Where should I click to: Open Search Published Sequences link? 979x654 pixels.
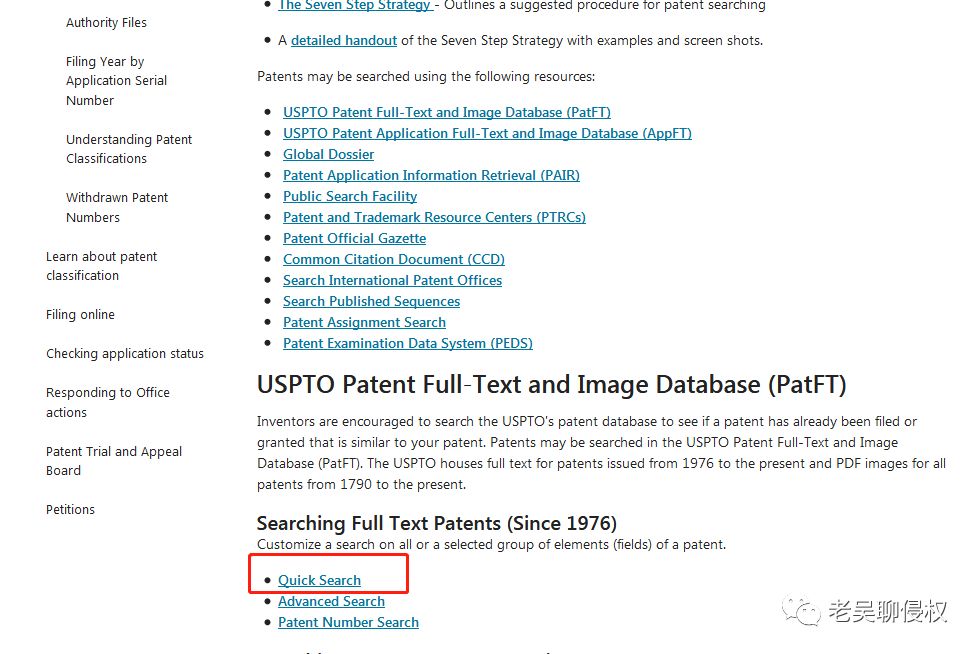pyautogui.click(x=371, y=301)
